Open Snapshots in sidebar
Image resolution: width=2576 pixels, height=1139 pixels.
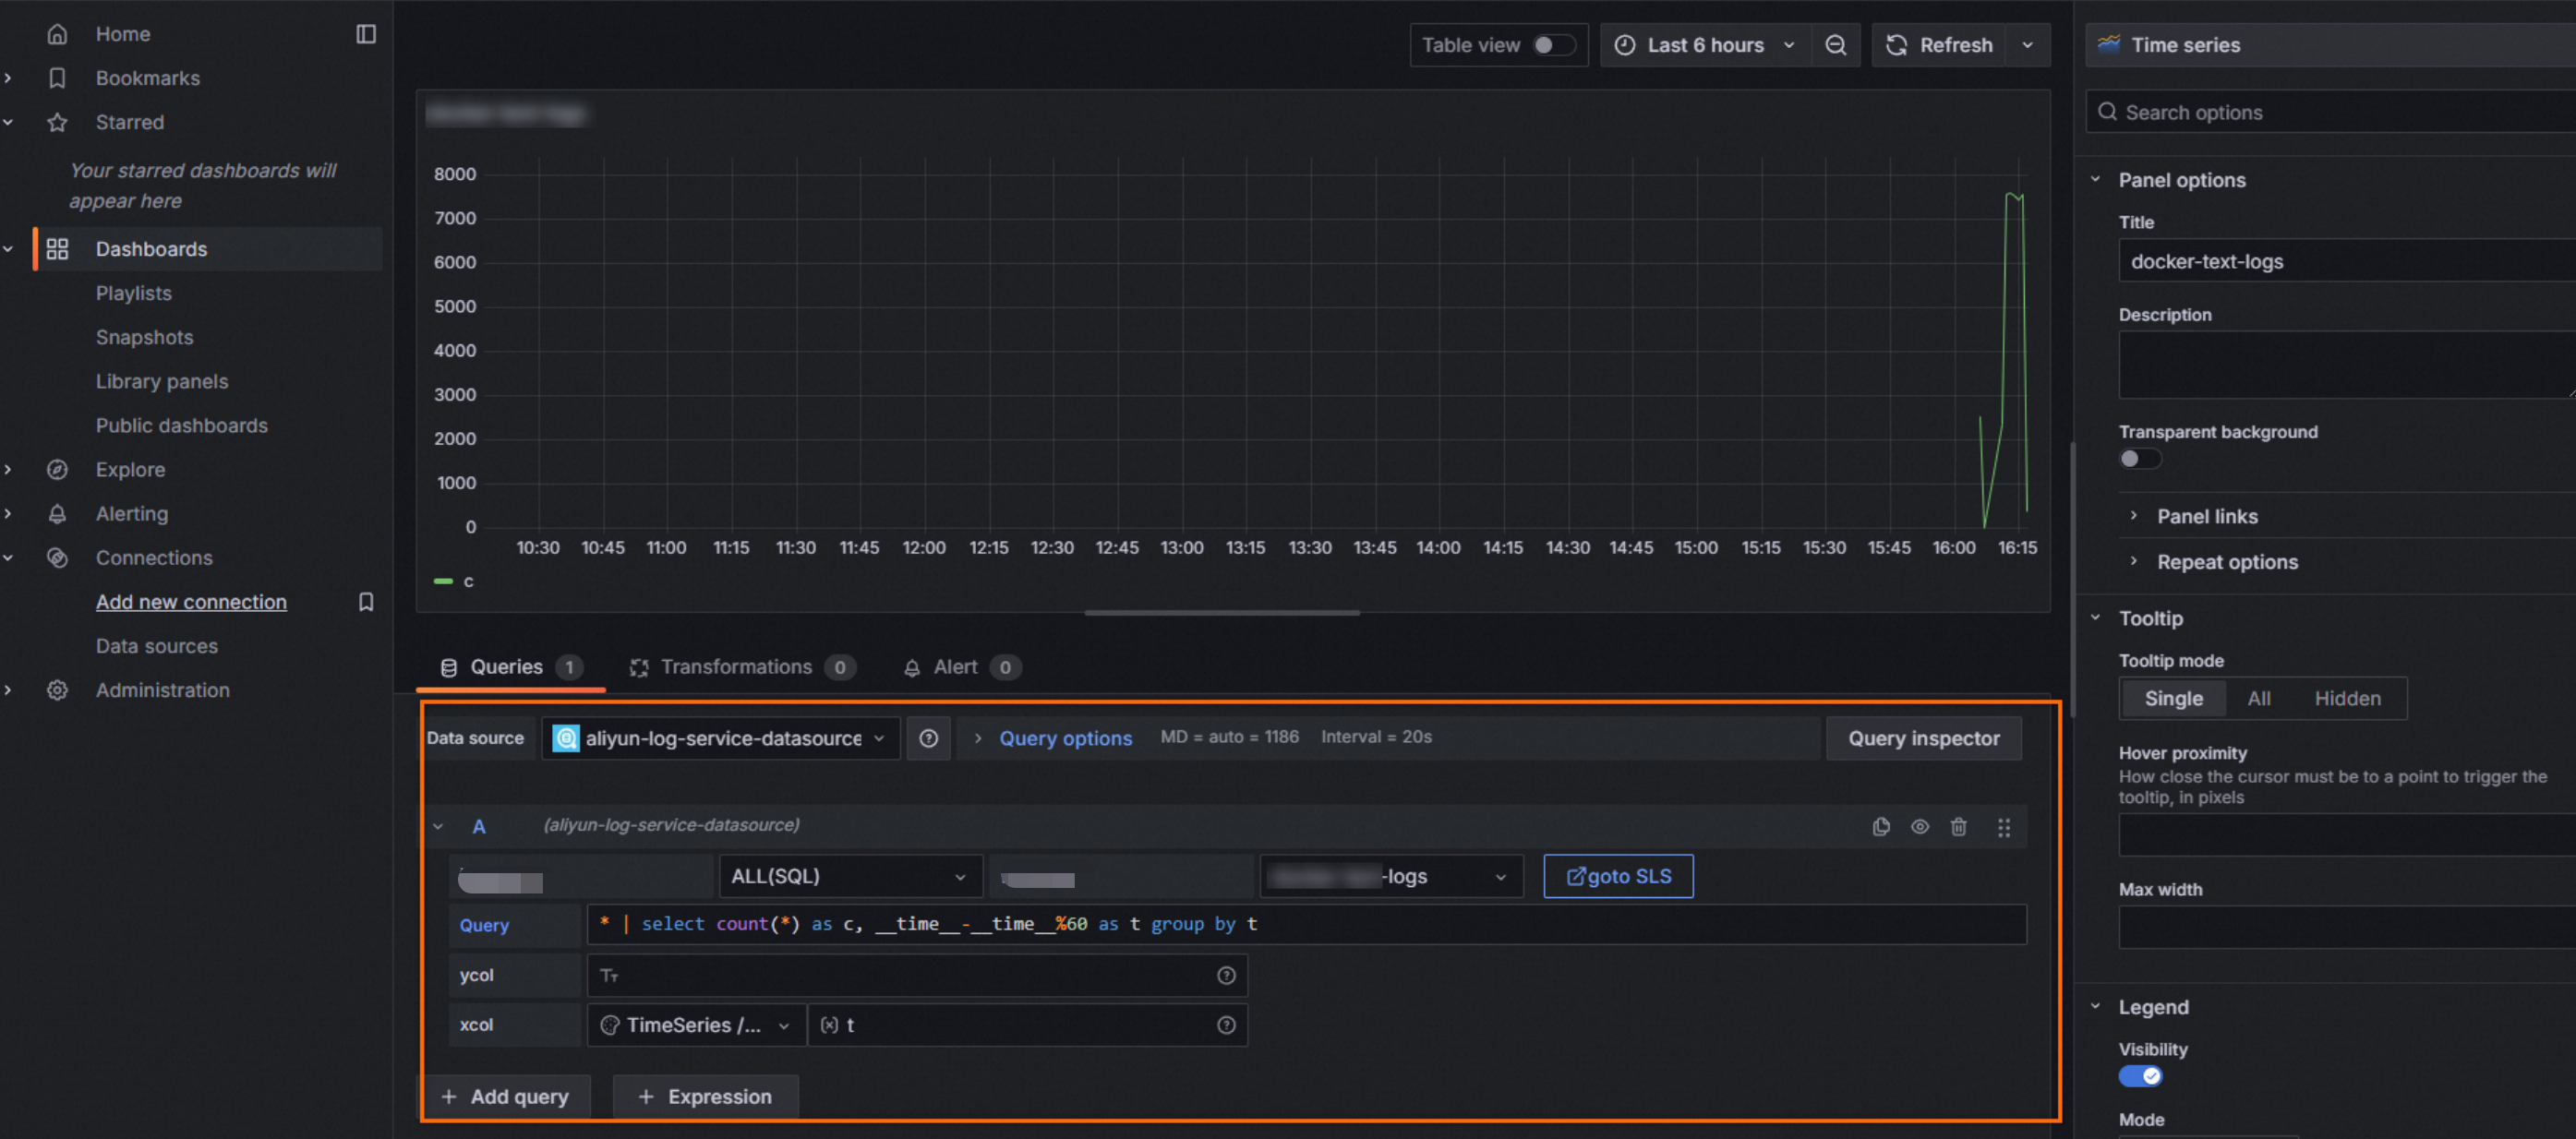click(144, 337)
